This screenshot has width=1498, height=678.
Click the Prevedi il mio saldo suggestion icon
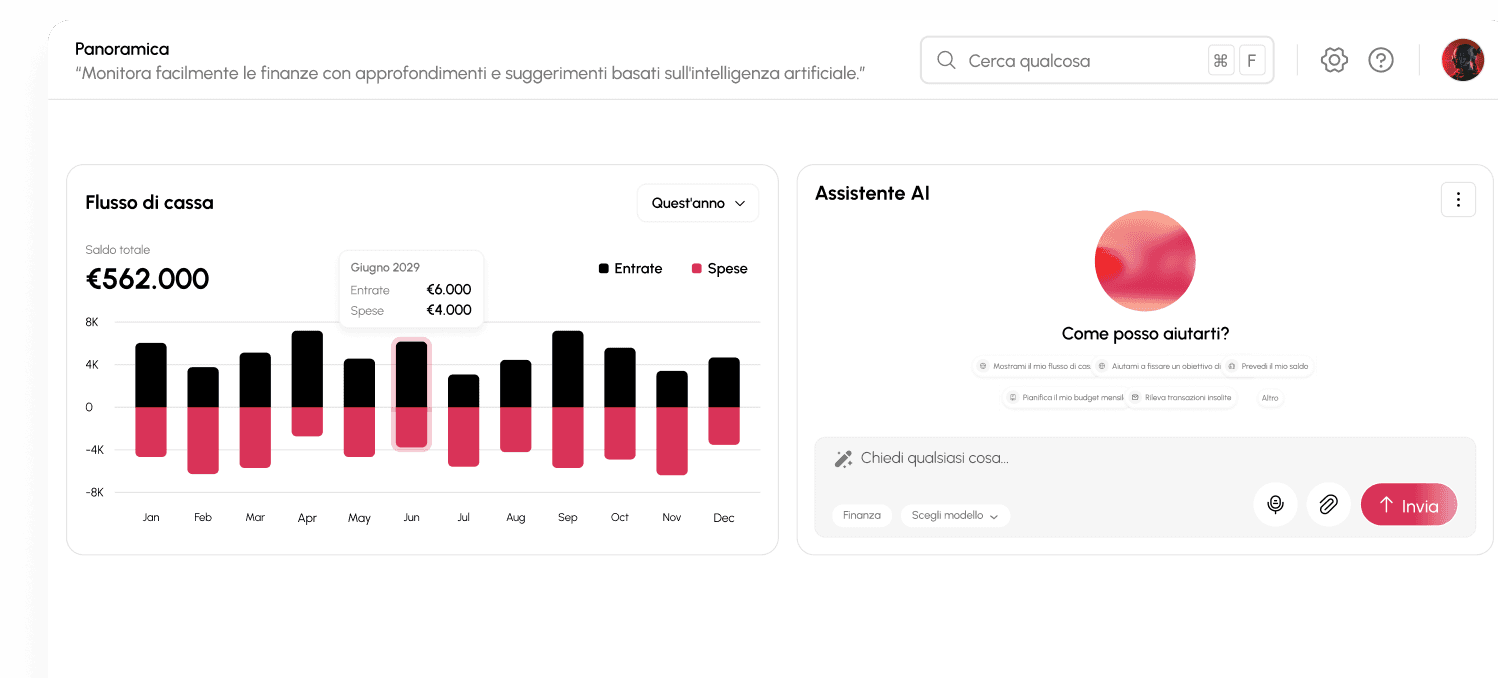click(1230, 366)
